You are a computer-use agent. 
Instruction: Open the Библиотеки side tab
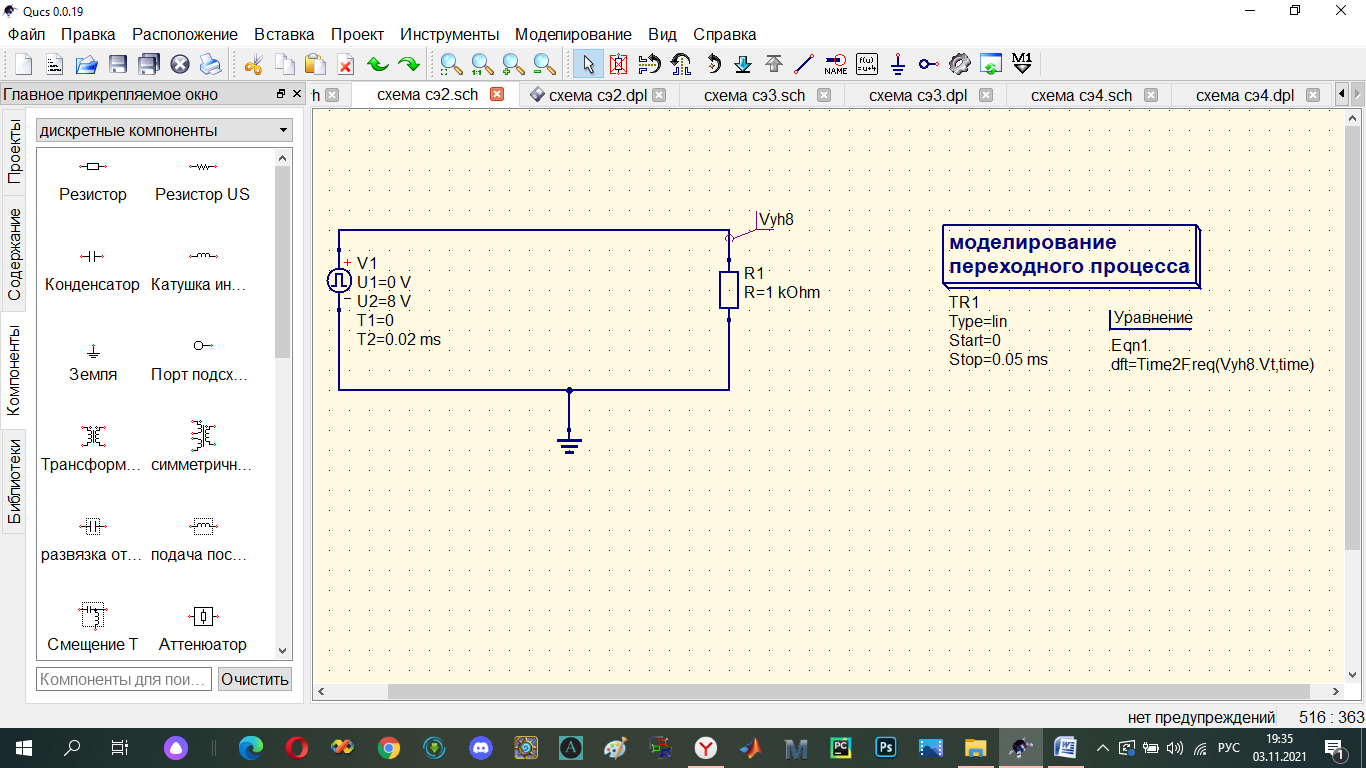point(14,481)
